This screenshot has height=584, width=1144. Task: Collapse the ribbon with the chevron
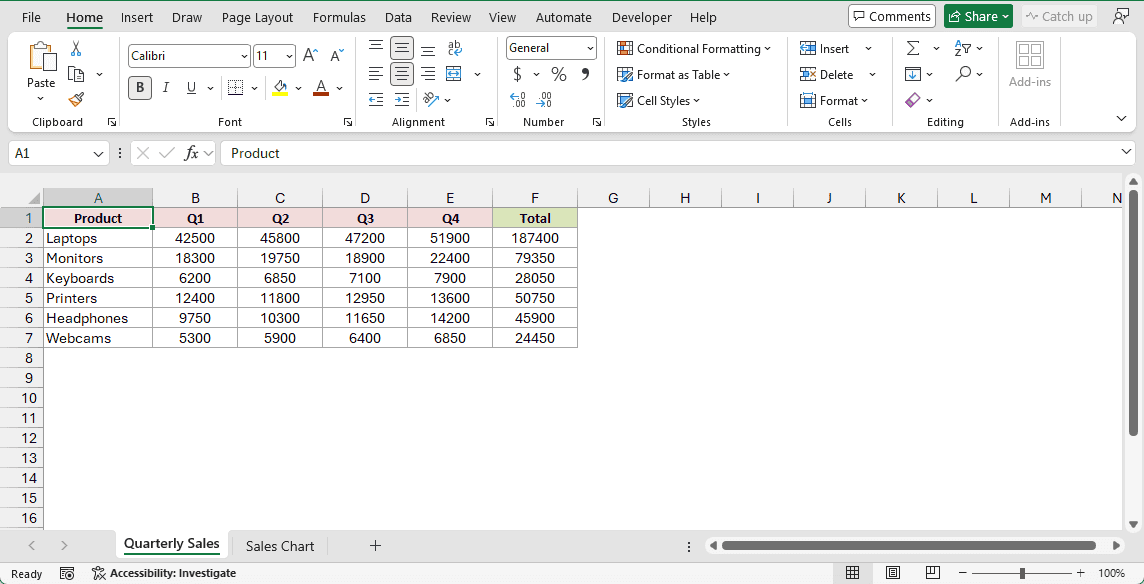click(x=1121, y=118)
